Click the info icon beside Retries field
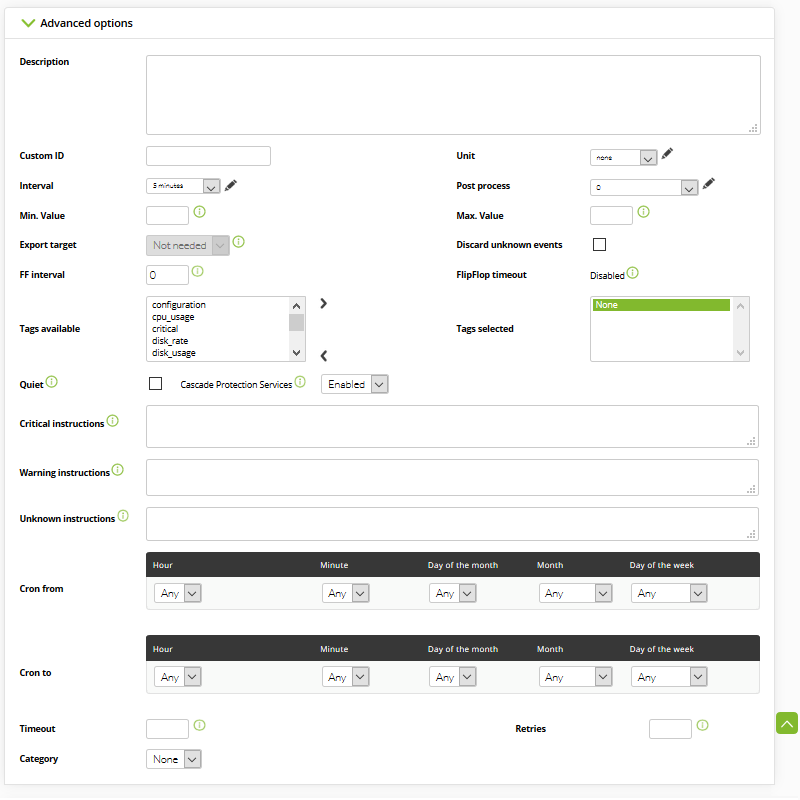The height and width of the screenshot is (800, 800). point(703,725)
